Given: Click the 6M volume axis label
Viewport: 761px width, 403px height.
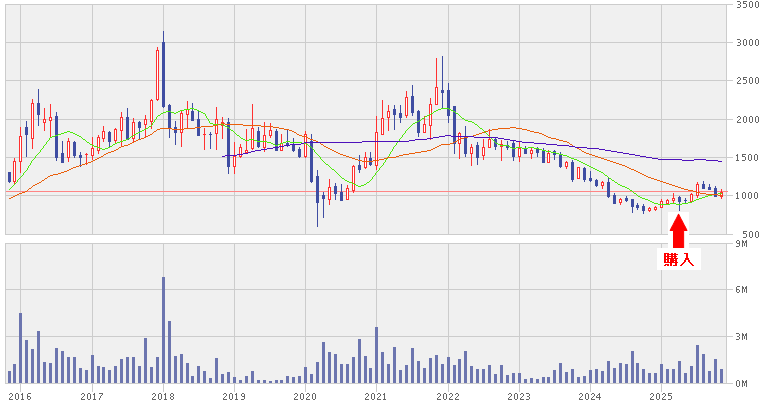Looking at the screenshot, I should point(749,290).
